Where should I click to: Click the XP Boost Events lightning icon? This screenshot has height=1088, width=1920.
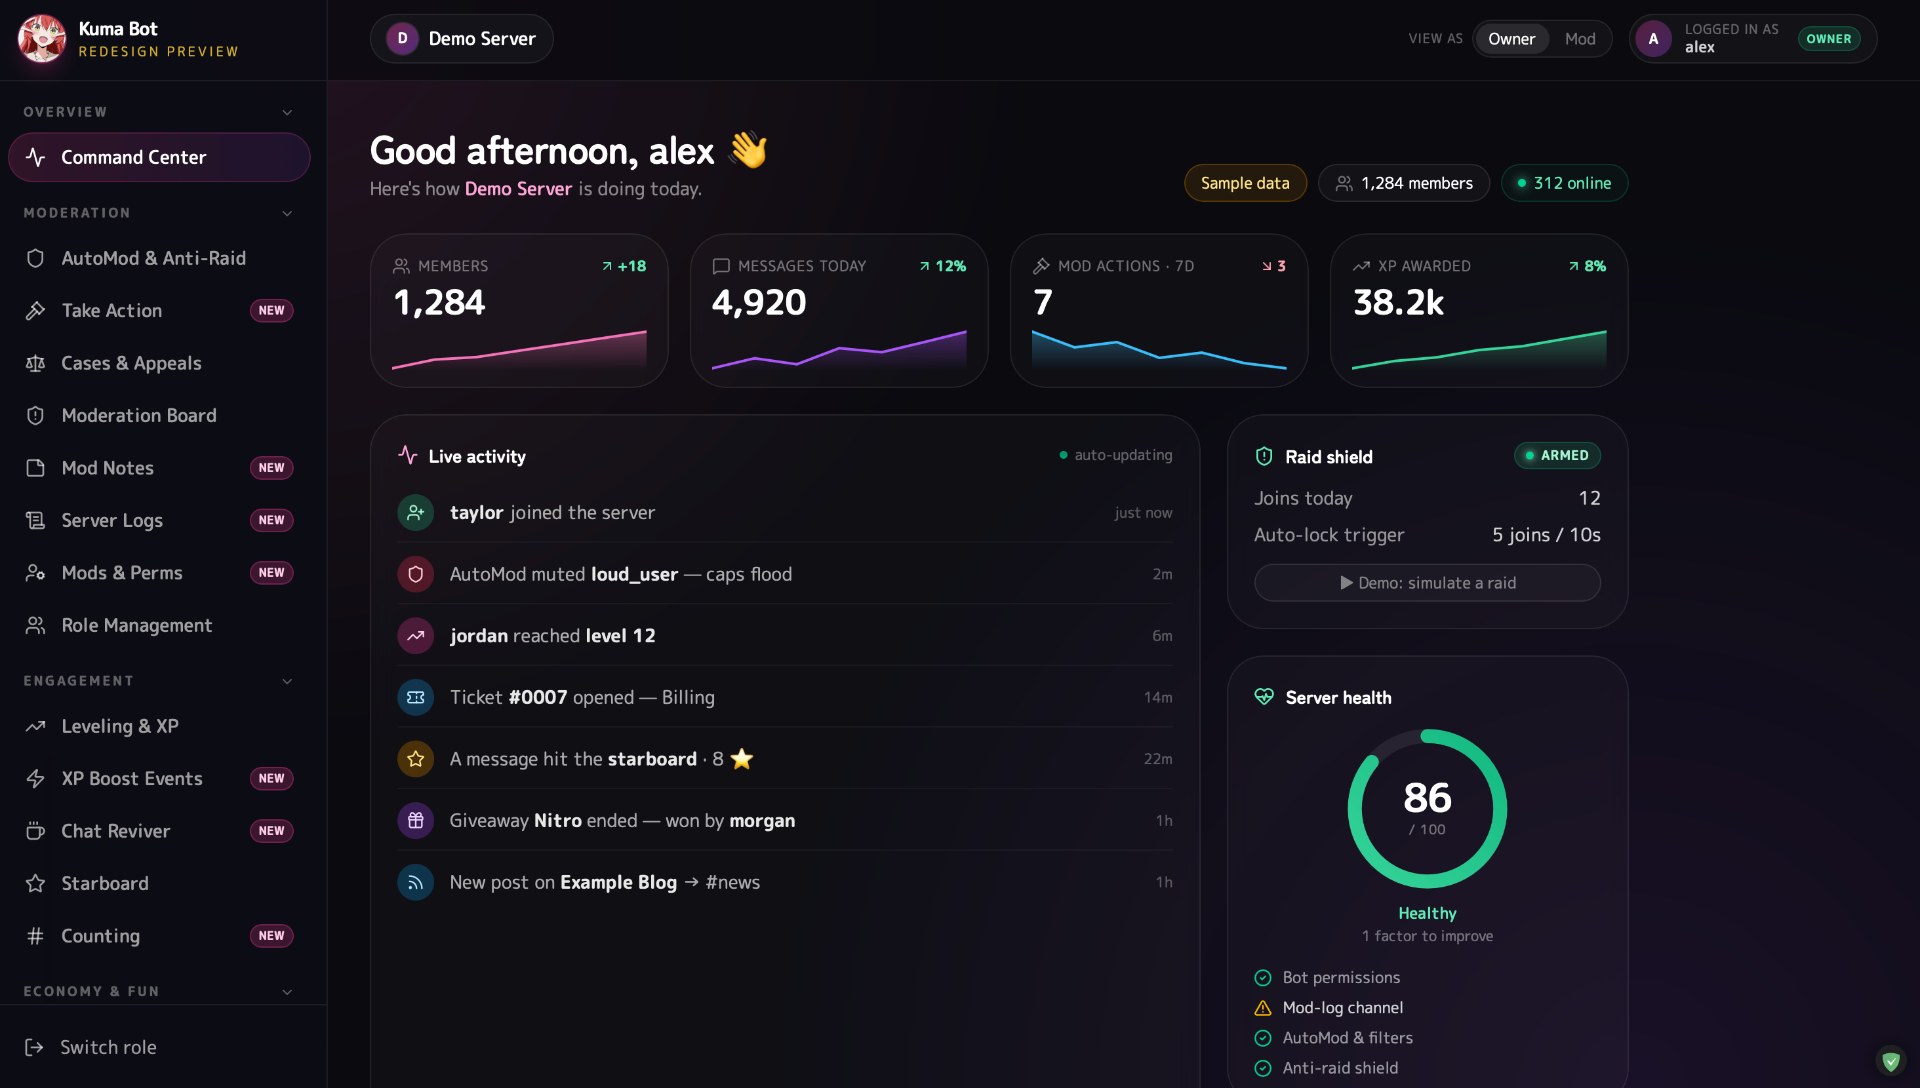point(35,779)
